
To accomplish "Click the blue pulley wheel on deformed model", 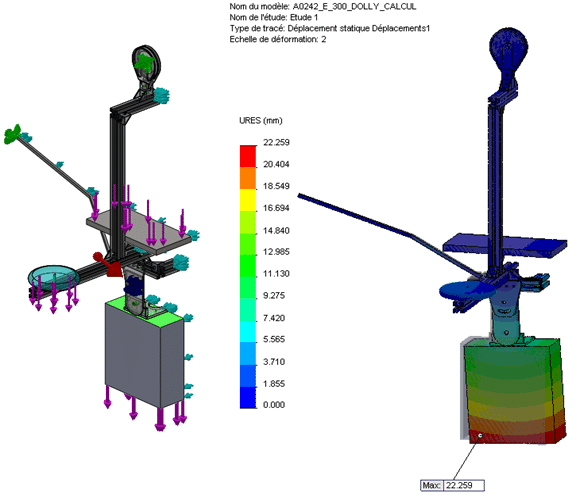I will click(508, 47).
